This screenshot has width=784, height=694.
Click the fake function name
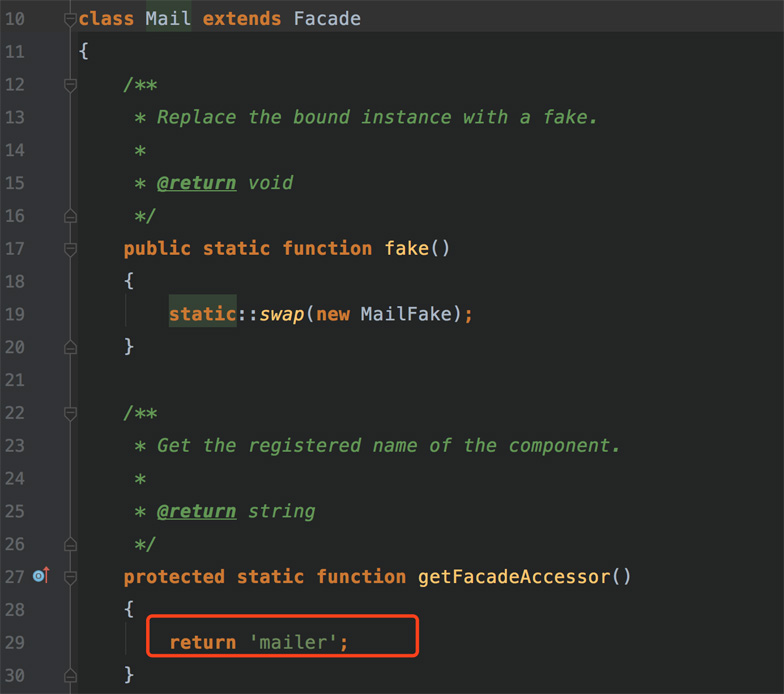click(406, 249)
